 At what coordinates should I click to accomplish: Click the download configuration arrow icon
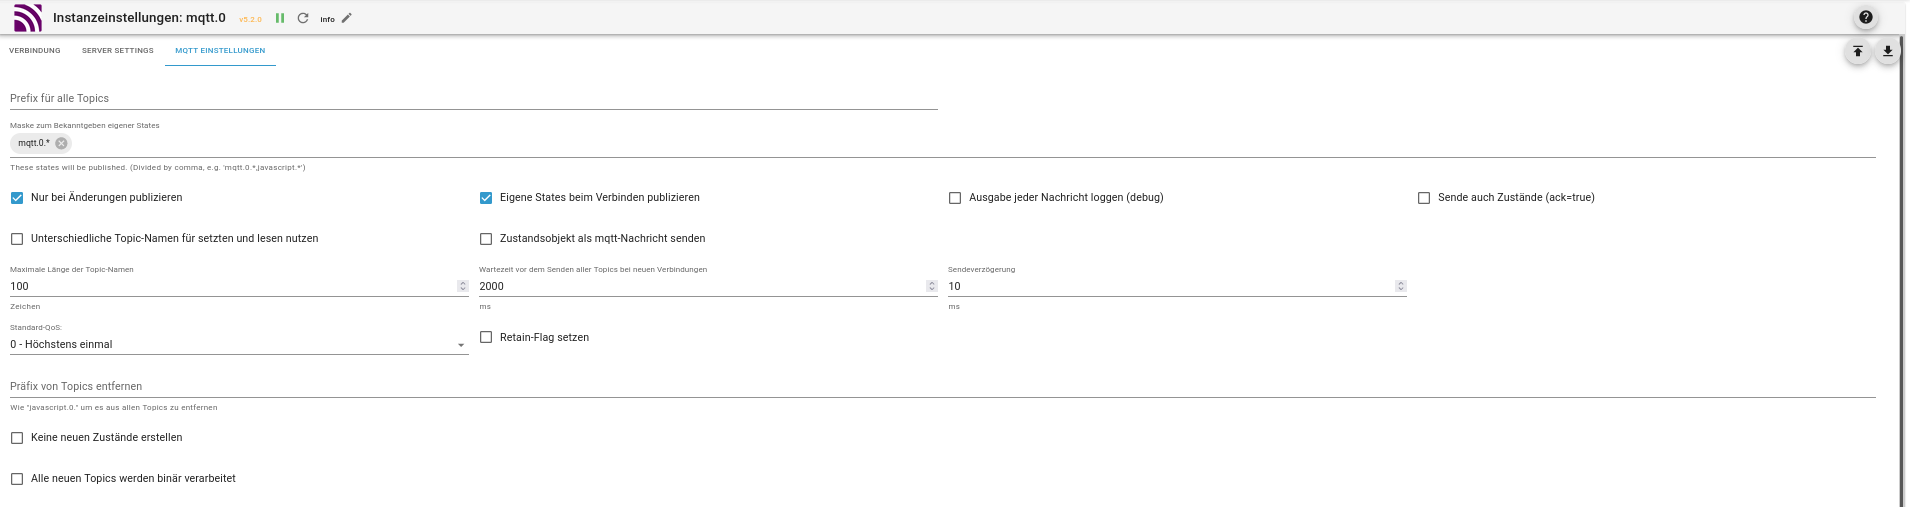[x=1888, y=52]
